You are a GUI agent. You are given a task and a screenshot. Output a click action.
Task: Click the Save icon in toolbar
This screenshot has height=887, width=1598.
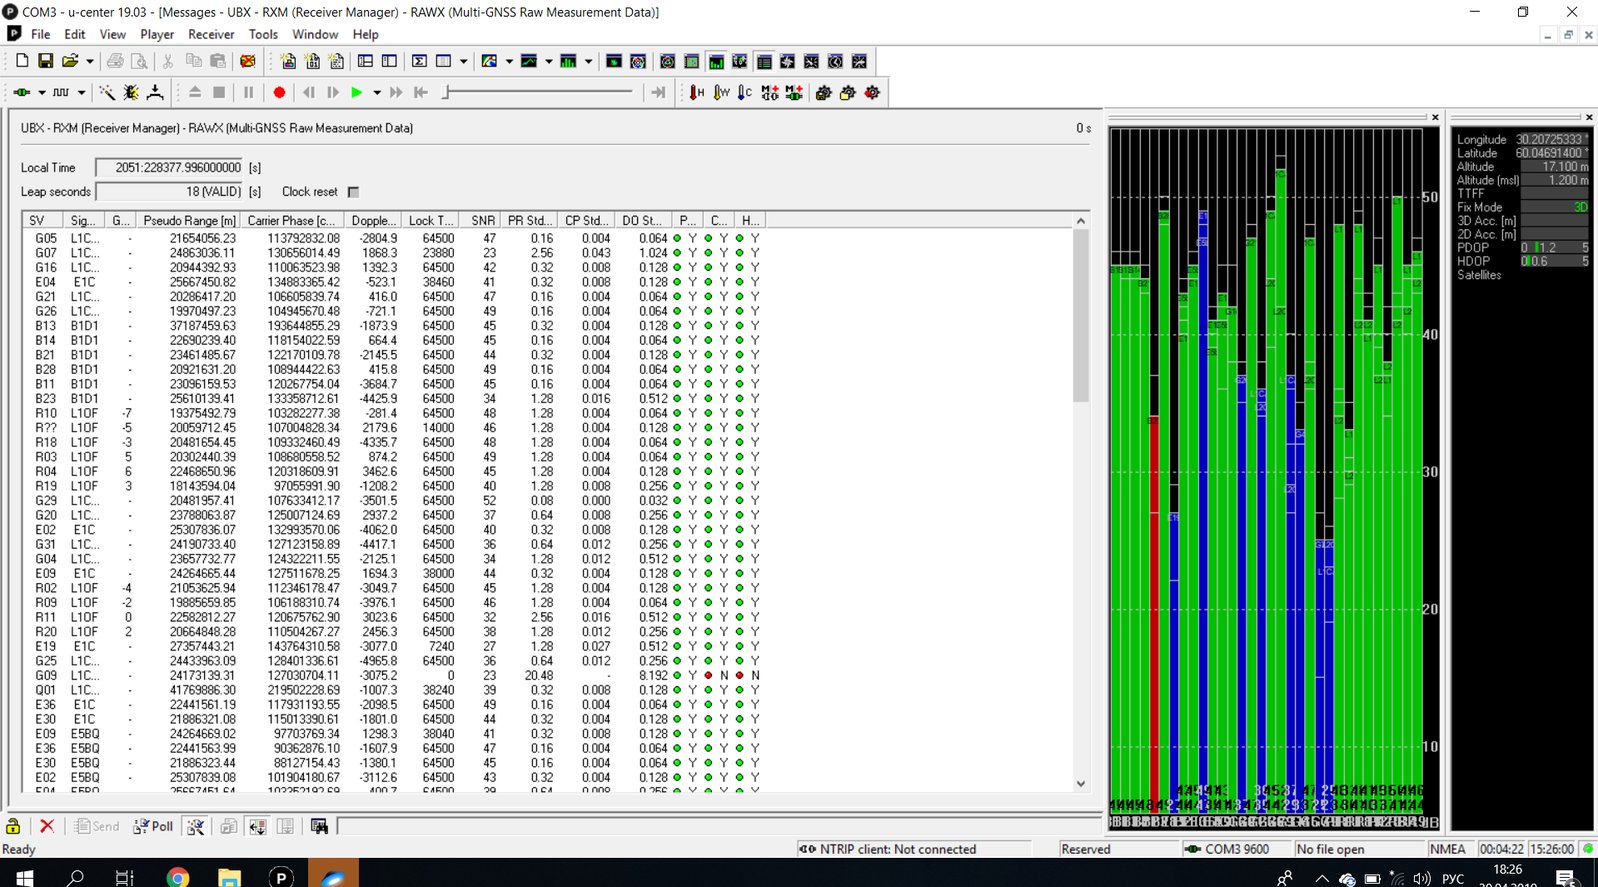pyautogui.click(x=45, y=61)
